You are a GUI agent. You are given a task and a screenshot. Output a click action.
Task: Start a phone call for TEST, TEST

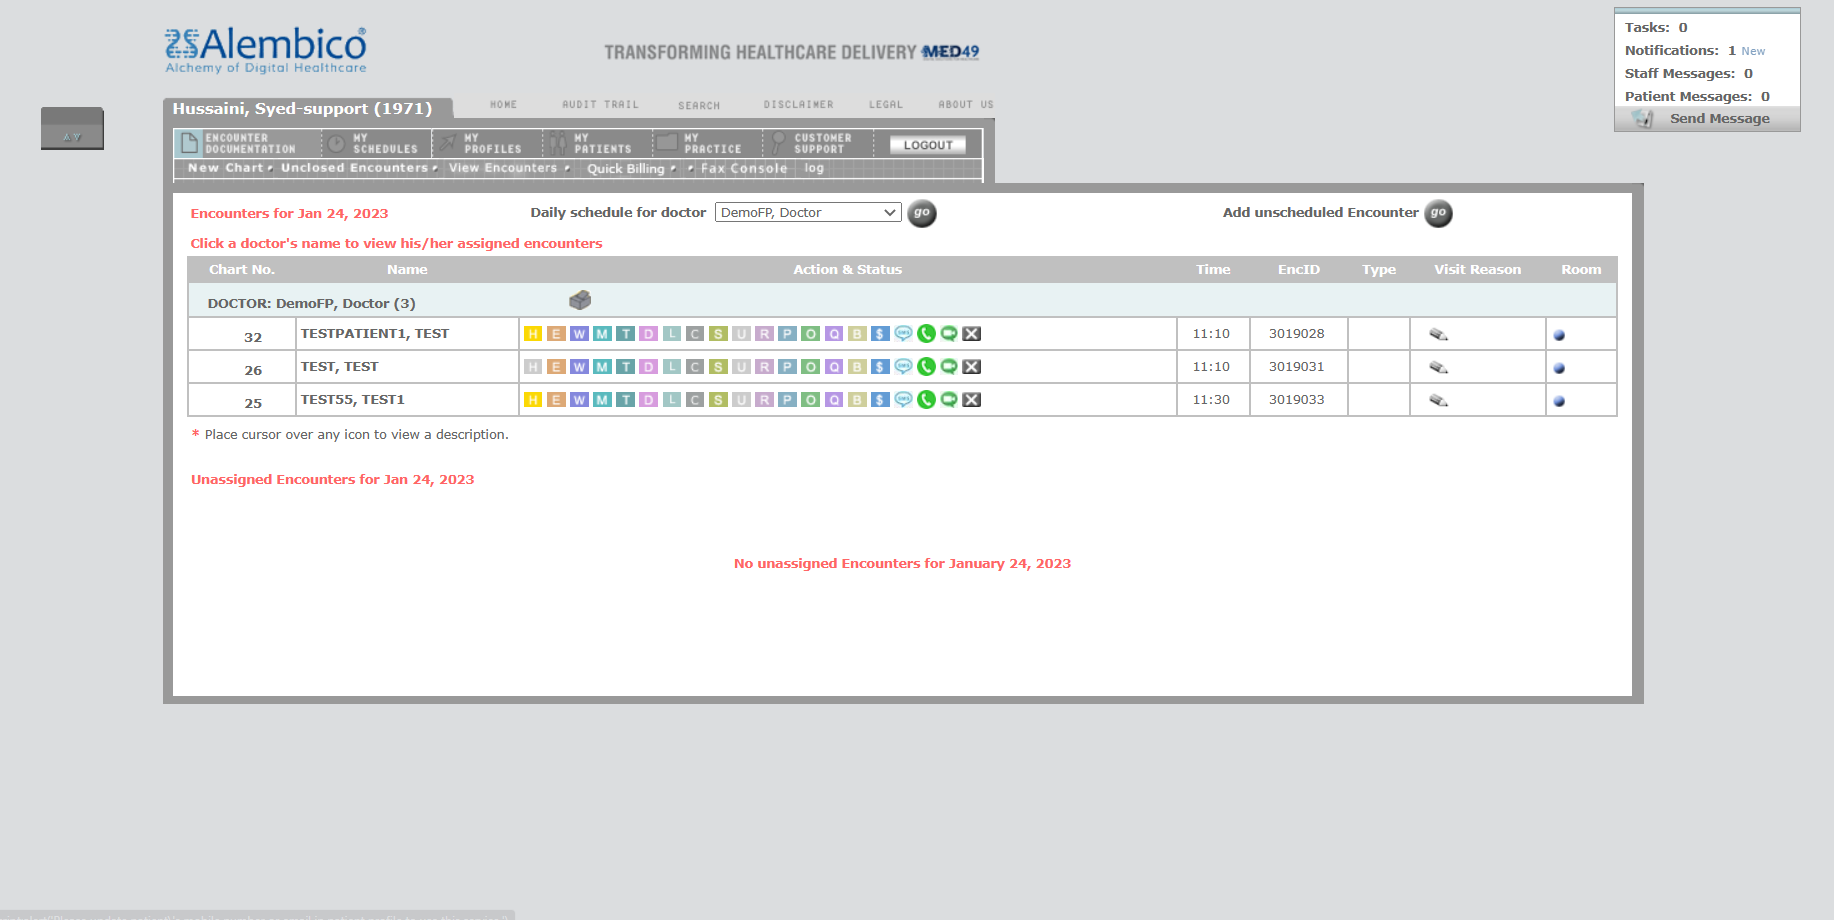click(x=925, y=366)
